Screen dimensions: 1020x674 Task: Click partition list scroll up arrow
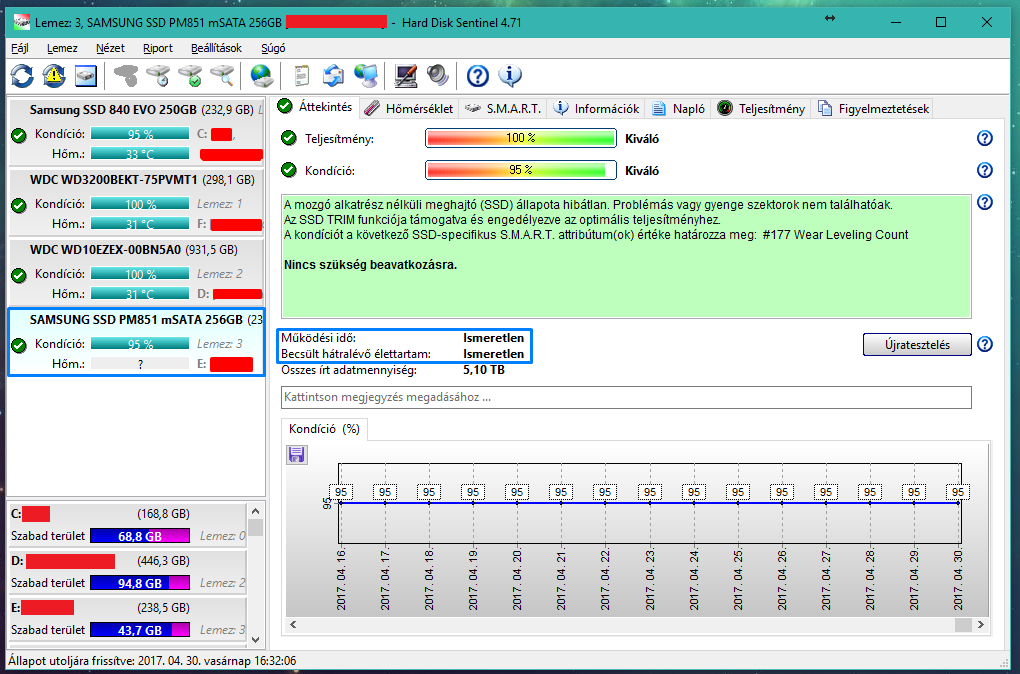[256, 511]
